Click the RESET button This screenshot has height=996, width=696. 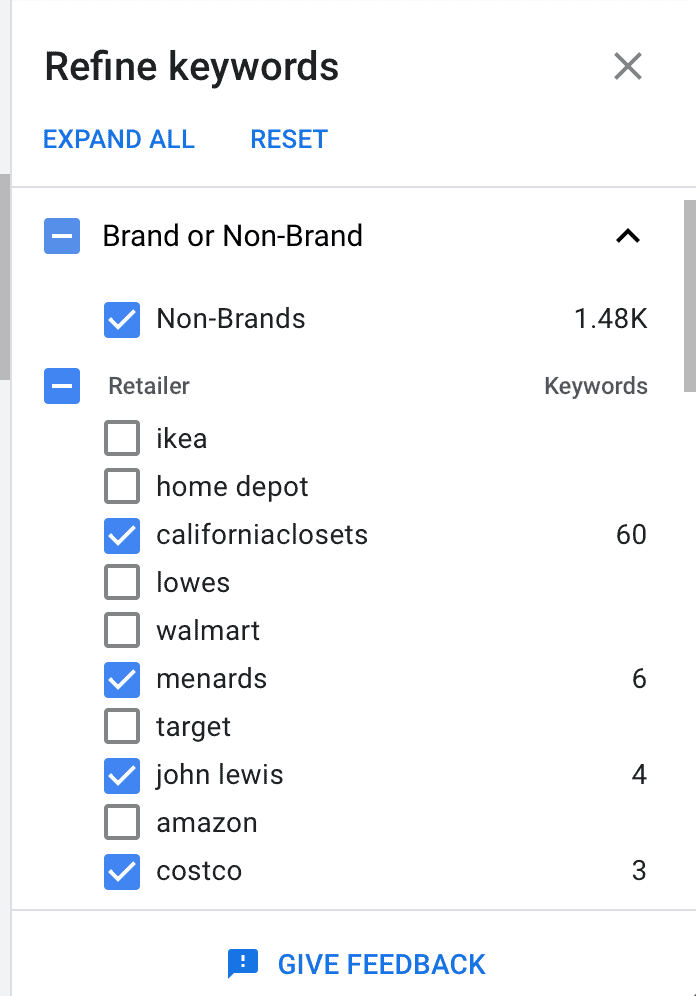289,139
